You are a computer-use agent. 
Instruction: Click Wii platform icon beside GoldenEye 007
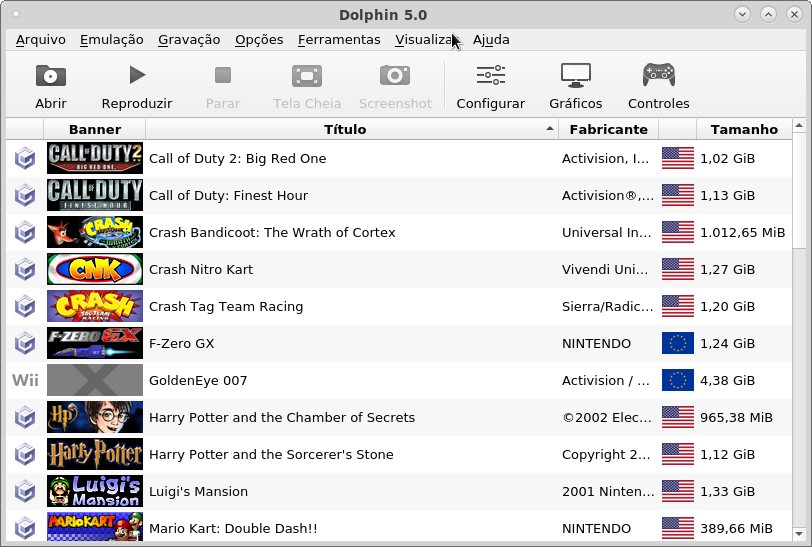point(25,380)
